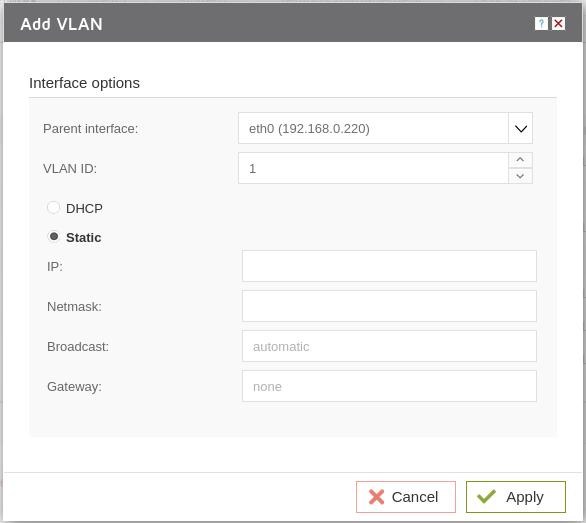Click the Gateway field showing none
Screen dimensions: 586x523
click(389, 386)
